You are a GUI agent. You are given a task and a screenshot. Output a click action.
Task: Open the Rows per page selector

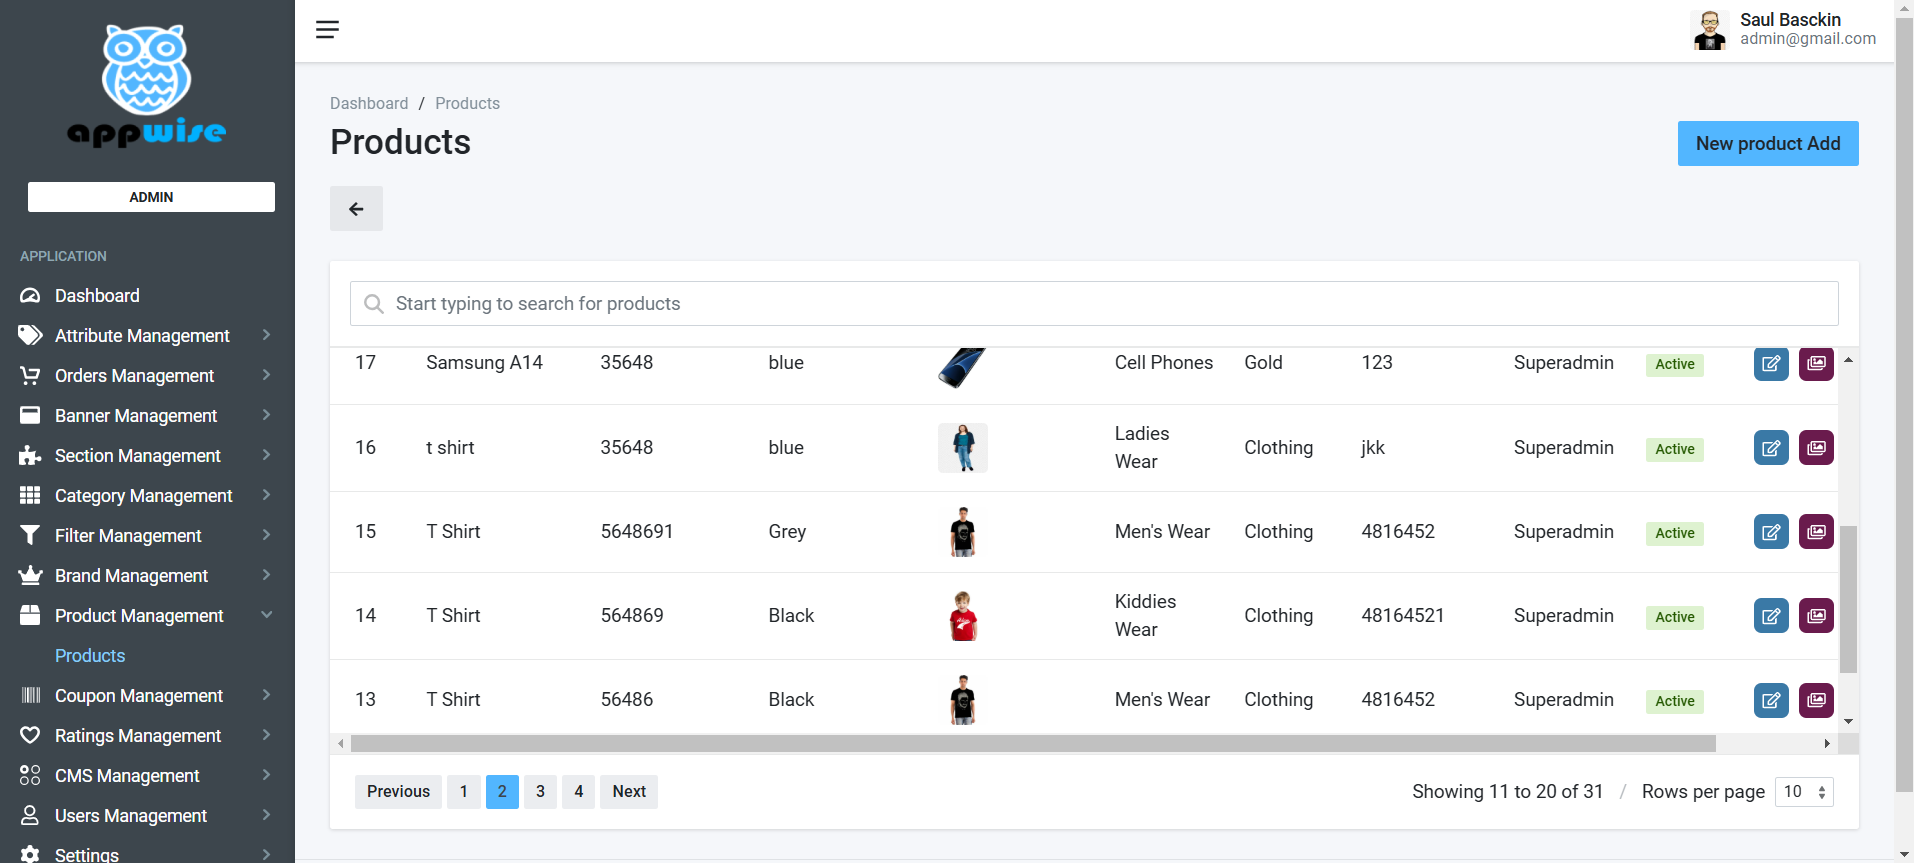tap(1804, 792)
